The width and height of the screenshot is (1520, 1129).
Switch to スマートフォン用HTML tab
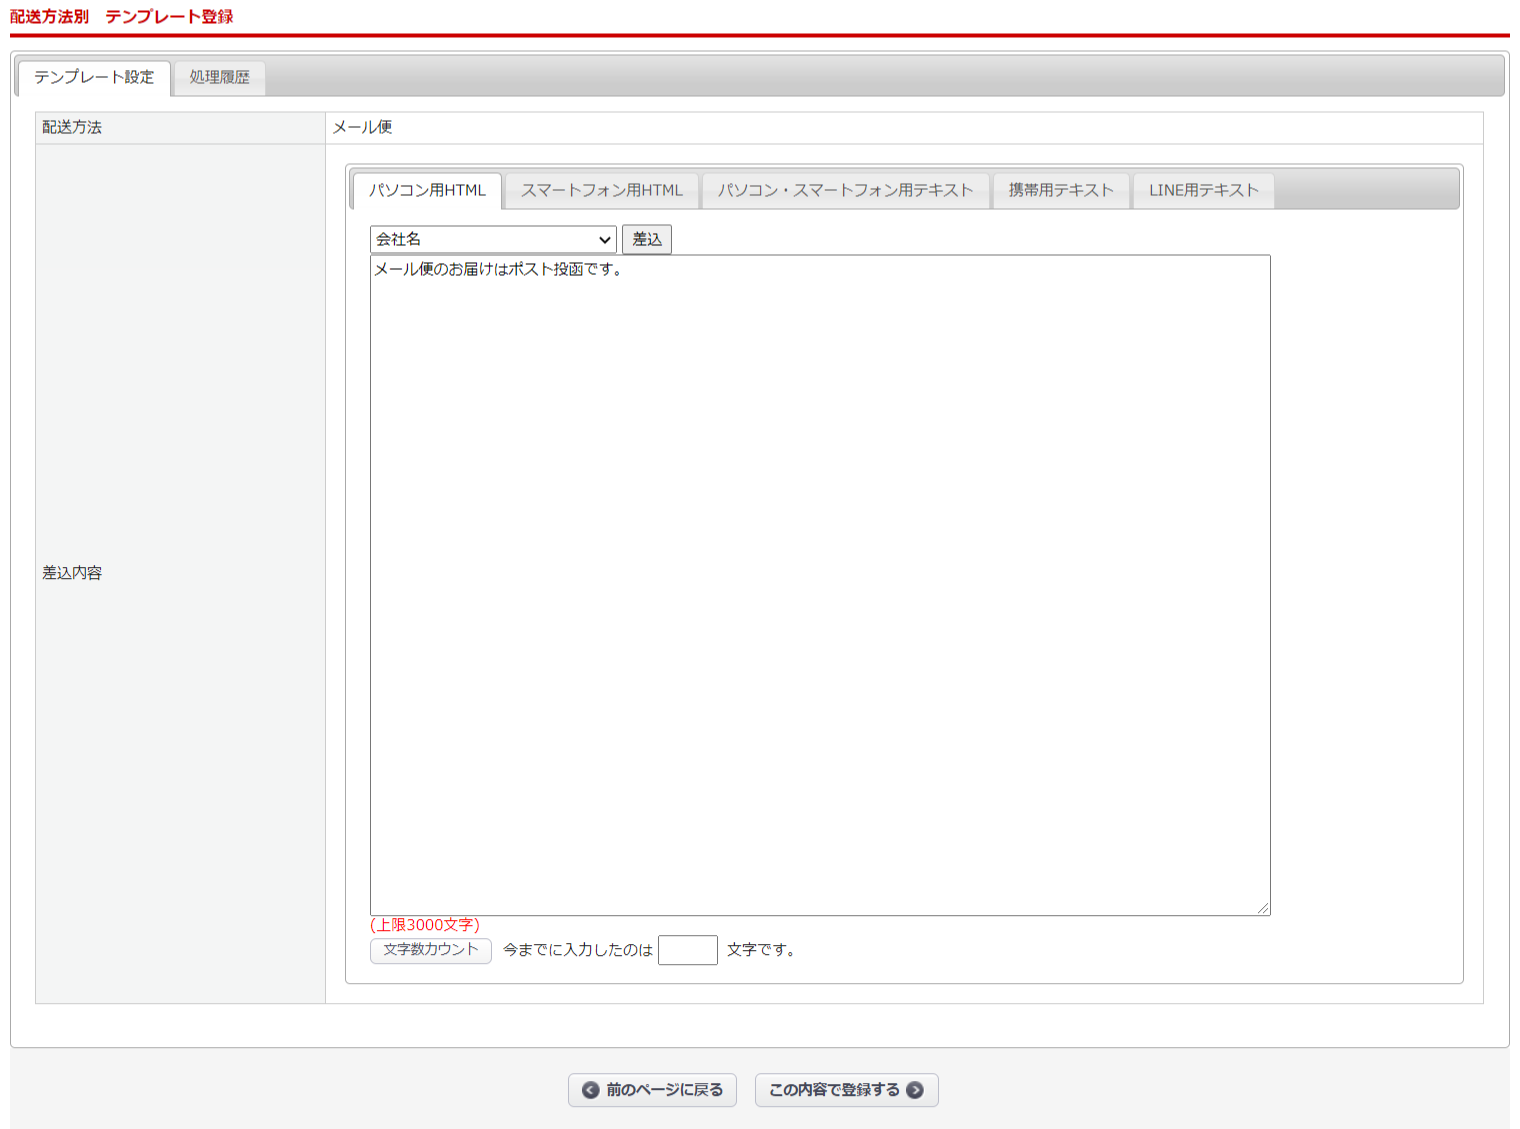[602, 191]
